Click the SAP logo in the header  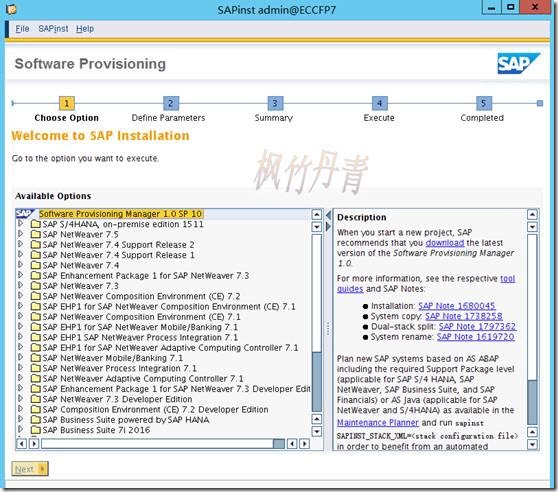pos(518,64)
